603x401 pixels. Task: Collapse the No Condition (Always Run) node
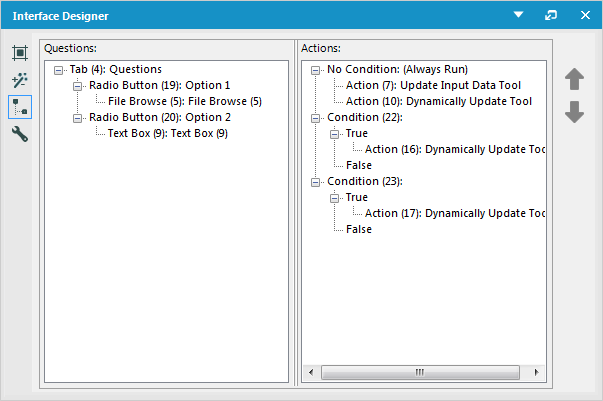[317, 70]
